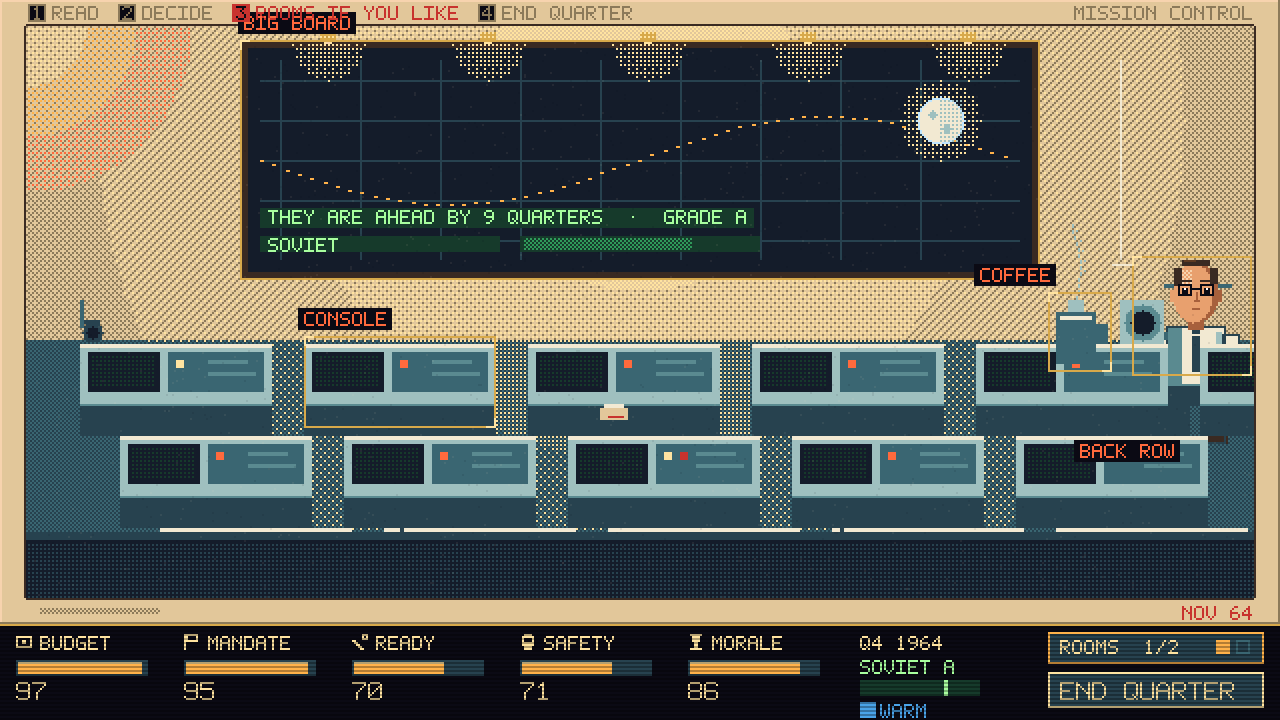The image size is (1280, 720).
Task: Click the "Q4 1964" quarter text
Action: click(x=900, y=643)
